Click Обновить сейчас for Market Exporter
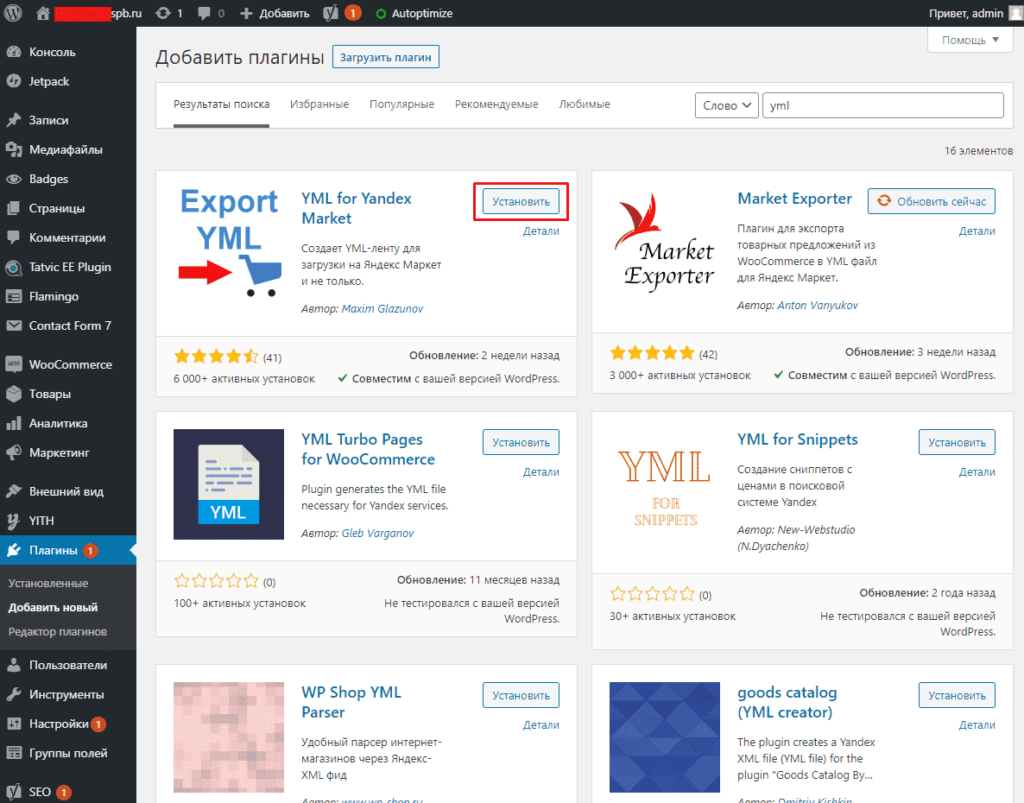The image size is (1024, 803). click(x=931, y=201)
